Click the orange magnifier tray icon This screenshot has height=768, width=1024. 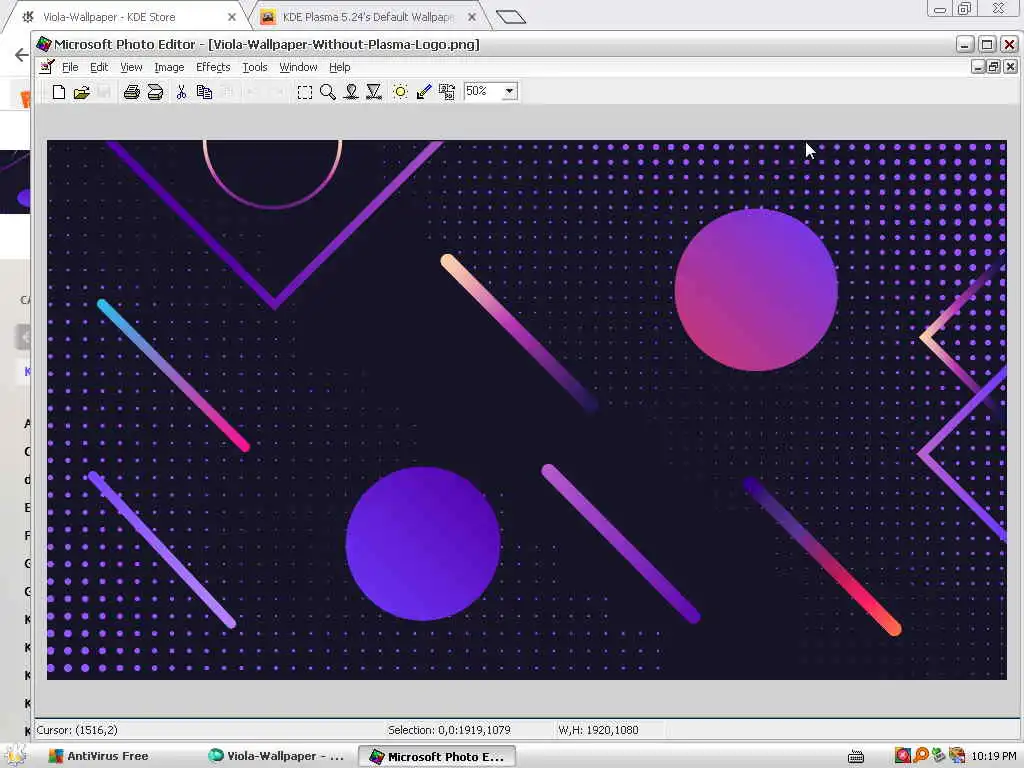(x=921, y=756)
